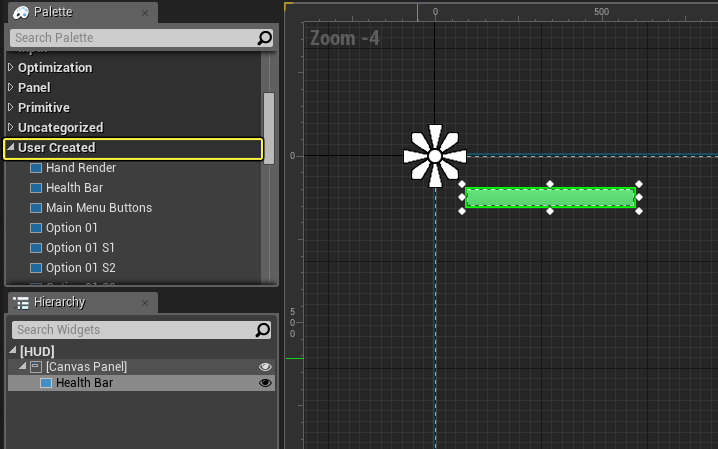Toggle visibility of the Canvas Panel

(x=265, y=367)
